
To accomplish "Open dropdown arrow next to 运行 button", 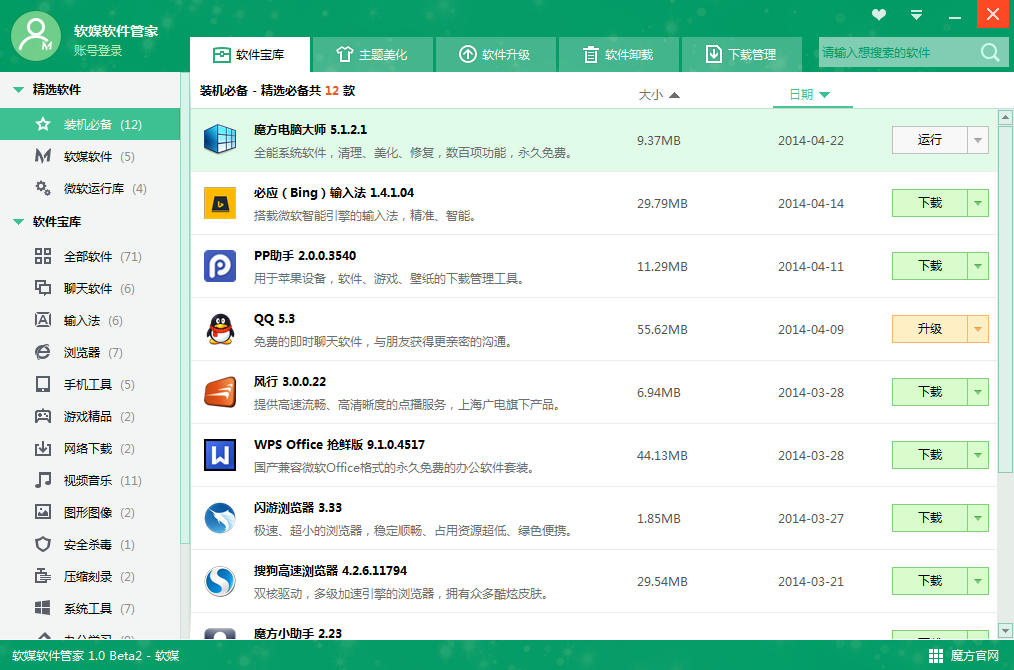I will pos(978,140).
